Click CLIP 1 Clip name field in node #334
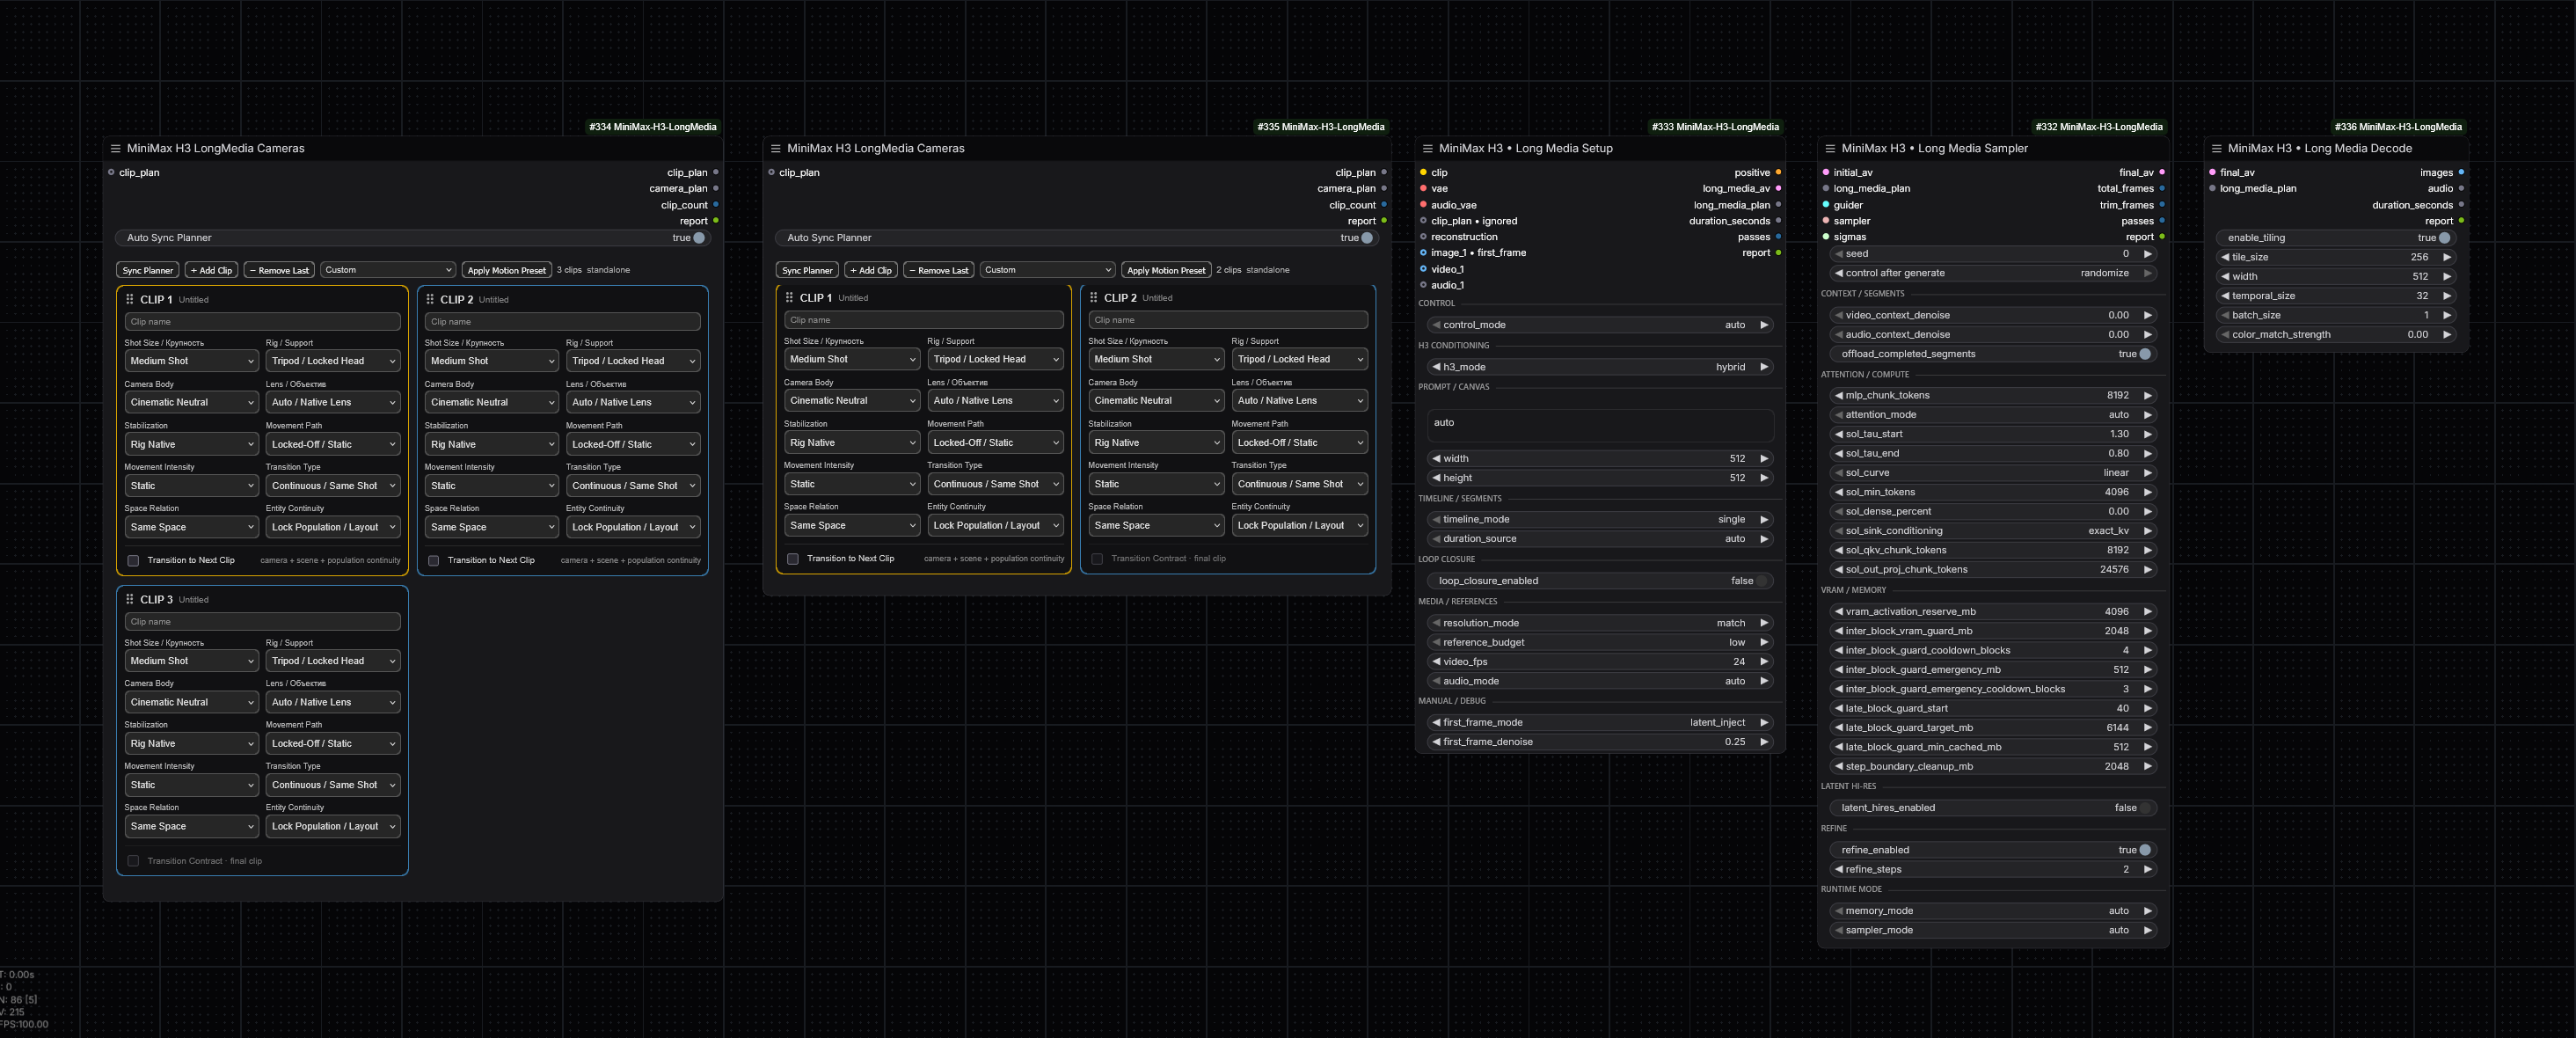2576x1038 pixels. [x=262, y=322]
